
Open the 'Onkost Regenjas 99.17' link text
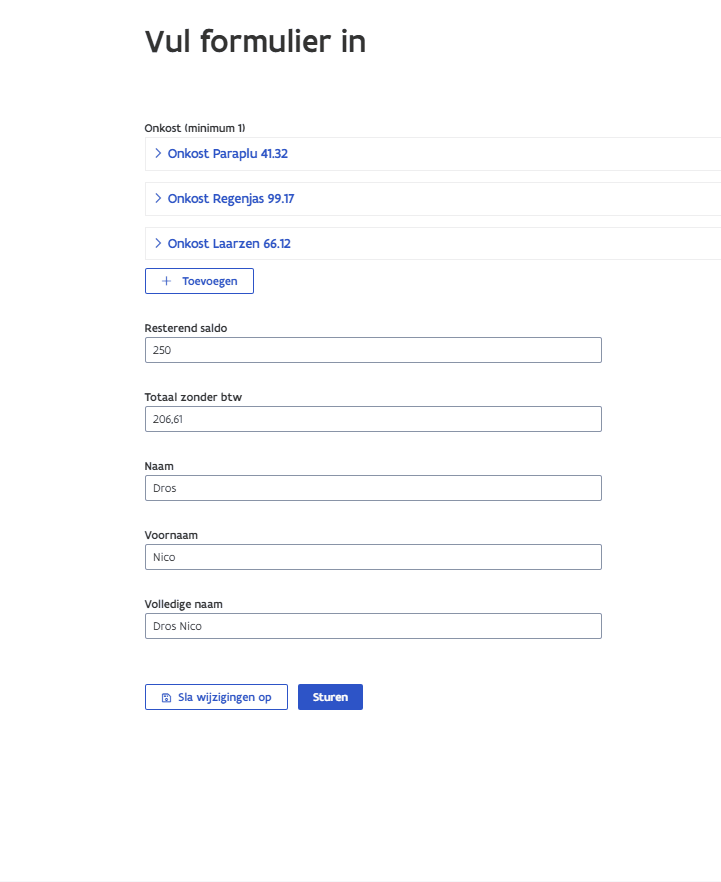click(231, 199)
